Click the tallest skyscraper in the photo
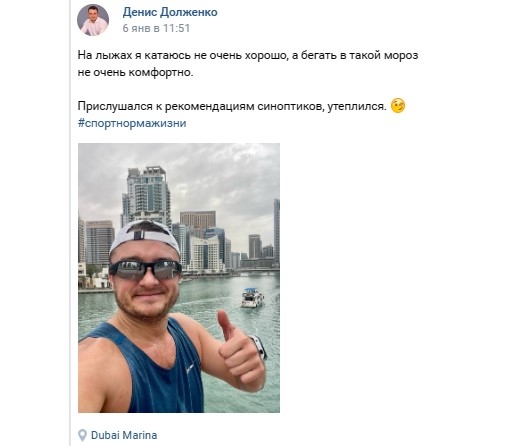 (146, 197)
